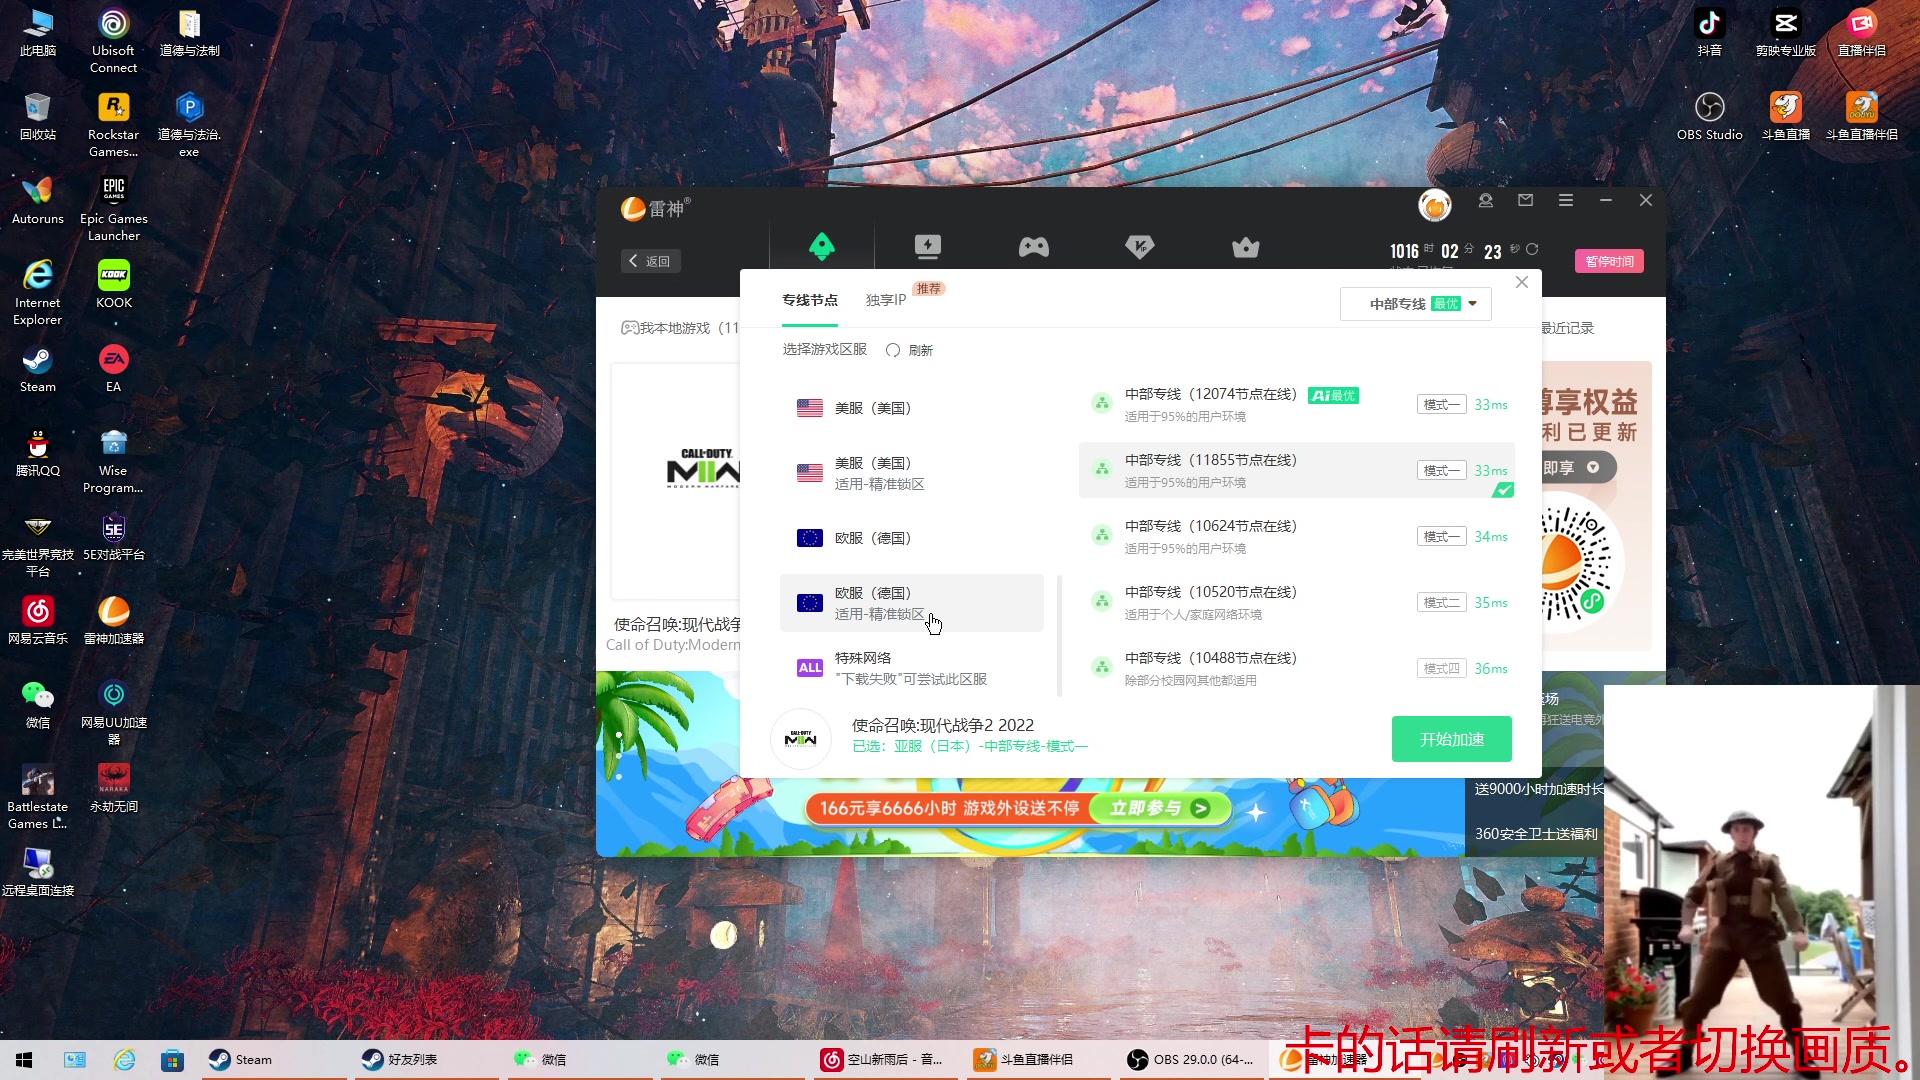
Task: Open the gamepad game library icon
Action: [x=1034, y=247]
